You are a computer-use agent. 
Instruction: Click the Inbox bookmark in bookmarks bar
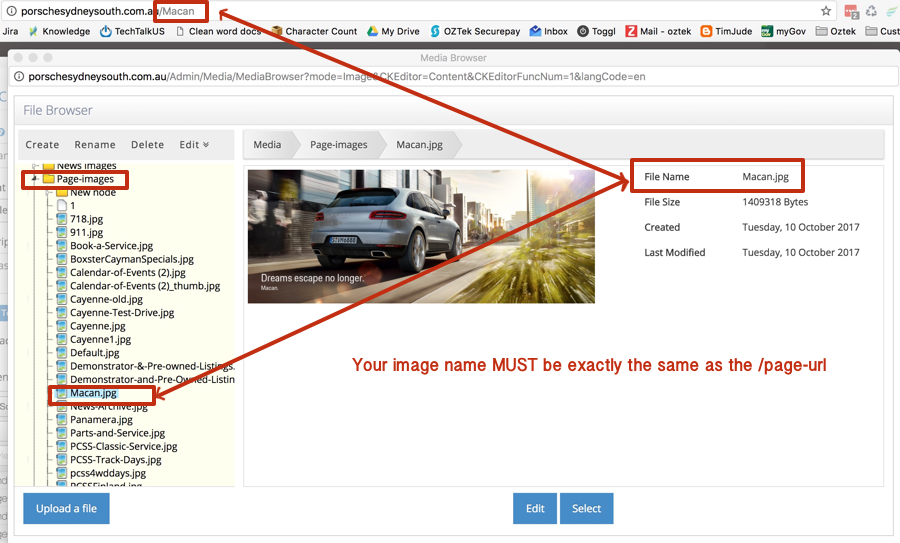(x=549, y=31)
